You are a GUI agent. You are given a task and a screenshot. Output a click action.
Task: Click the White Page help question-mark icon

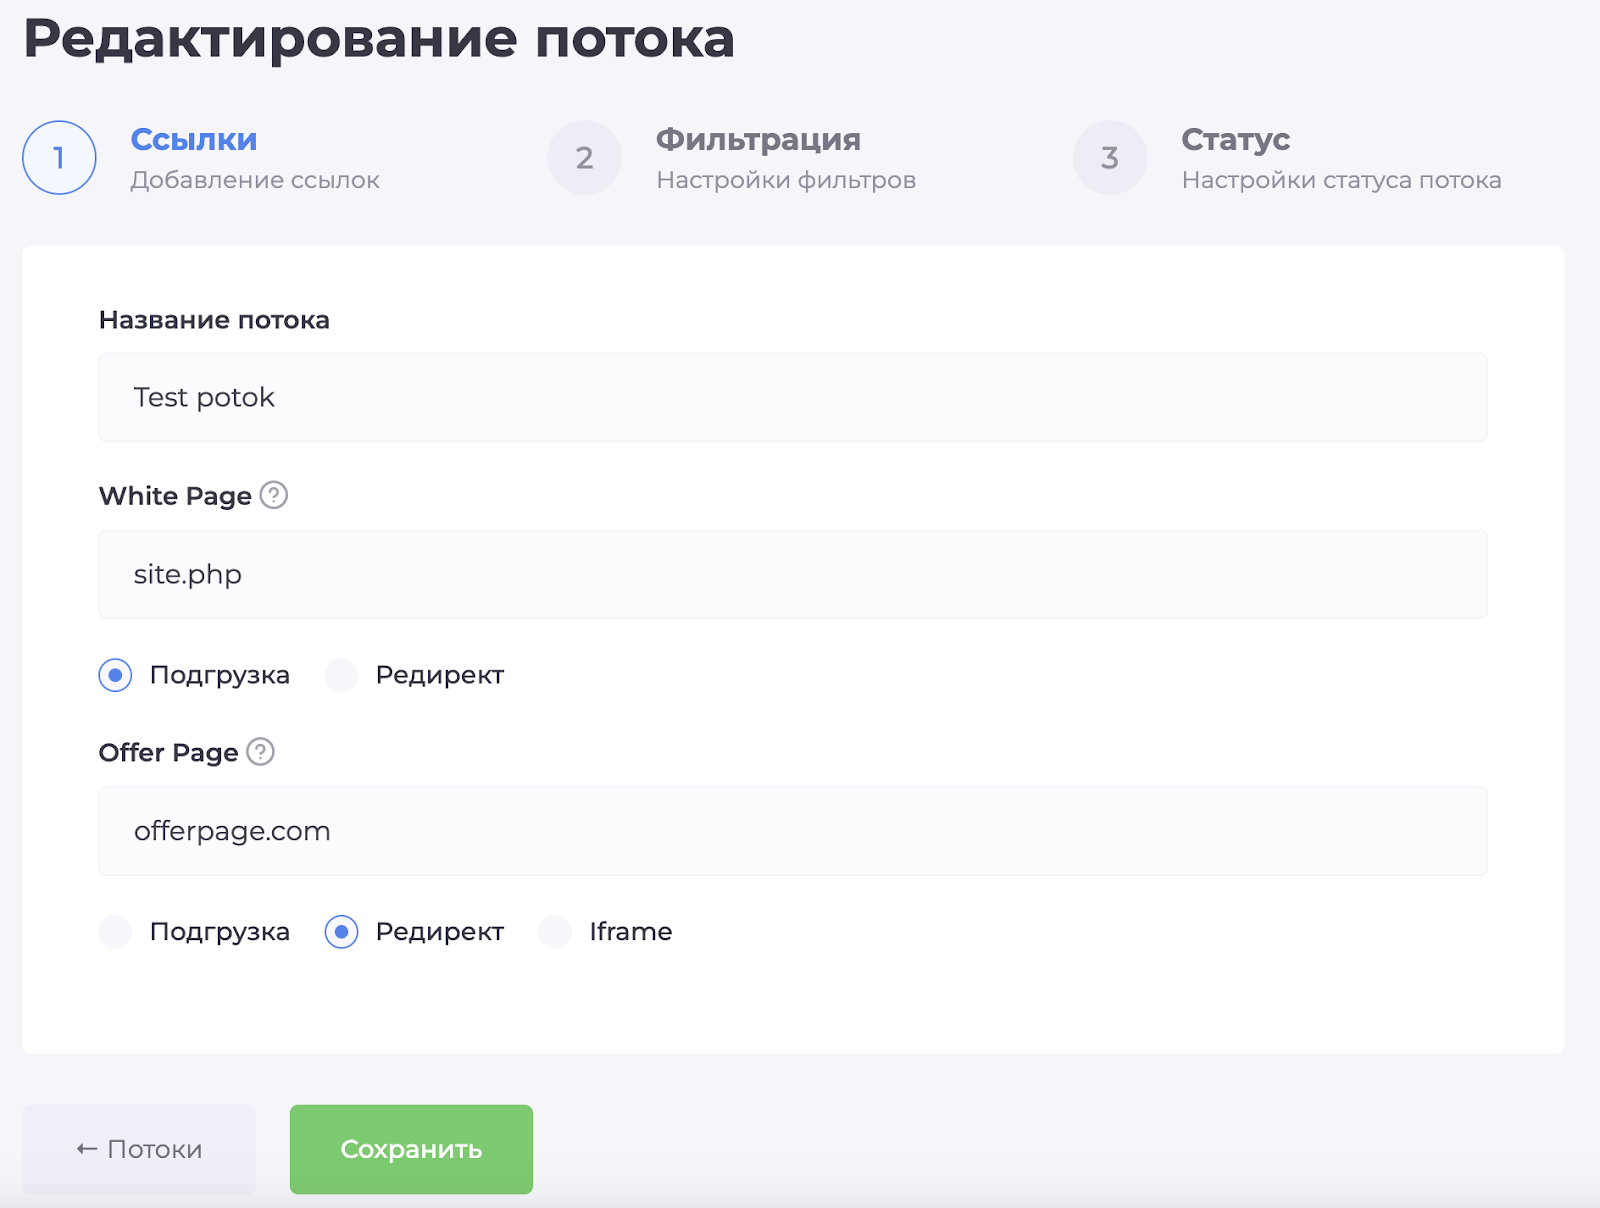[274, 495]
